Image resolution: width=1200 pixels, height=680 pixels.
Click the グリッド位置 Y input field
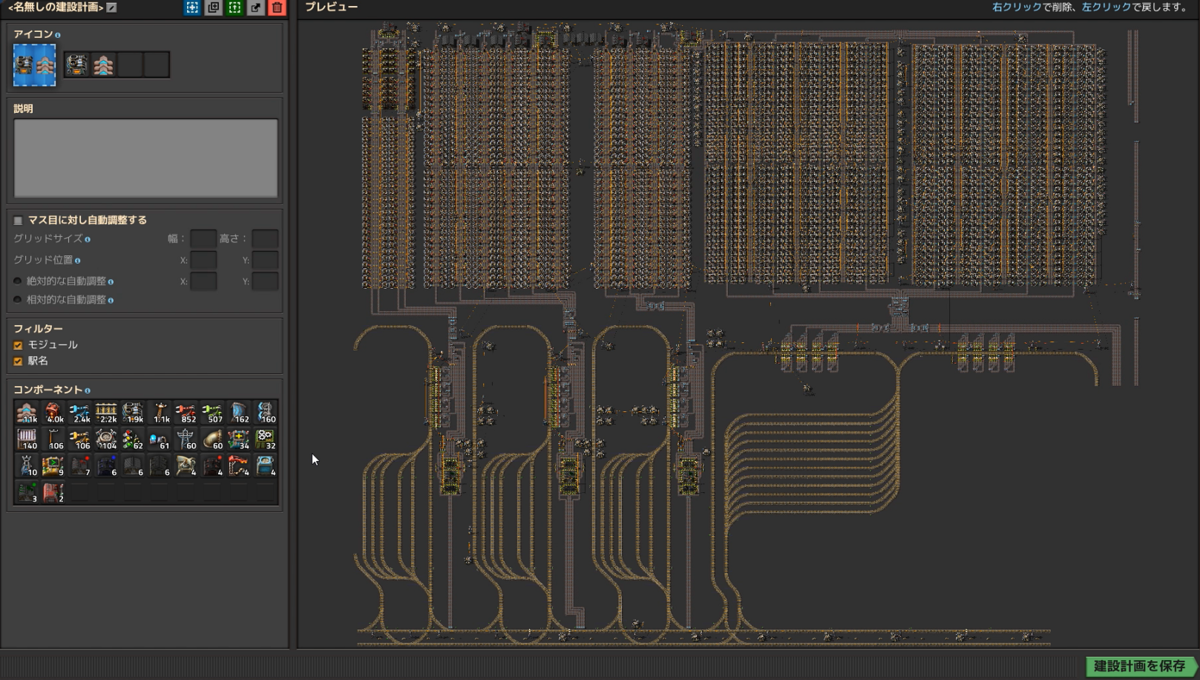coord(265,260)
